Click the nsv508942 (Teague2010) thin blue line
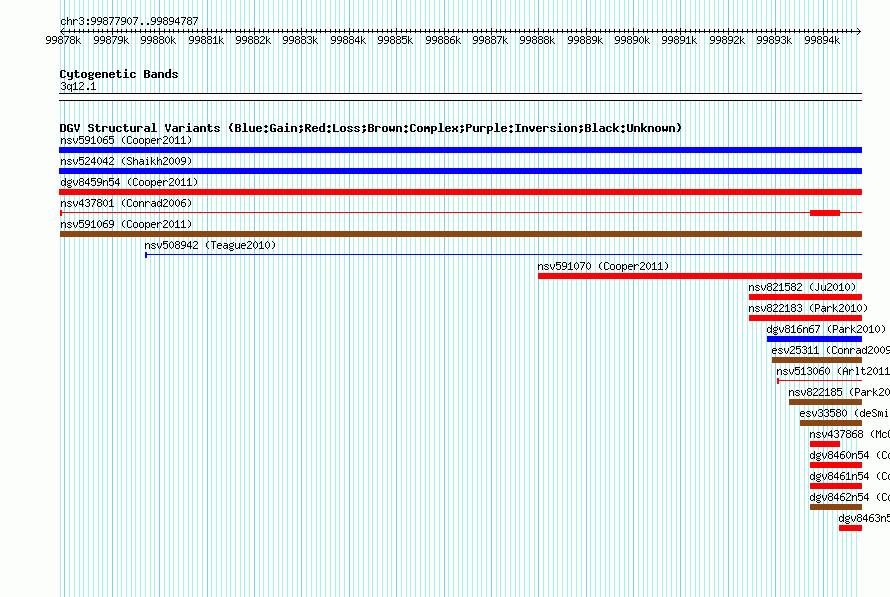 tap(503, 255)
